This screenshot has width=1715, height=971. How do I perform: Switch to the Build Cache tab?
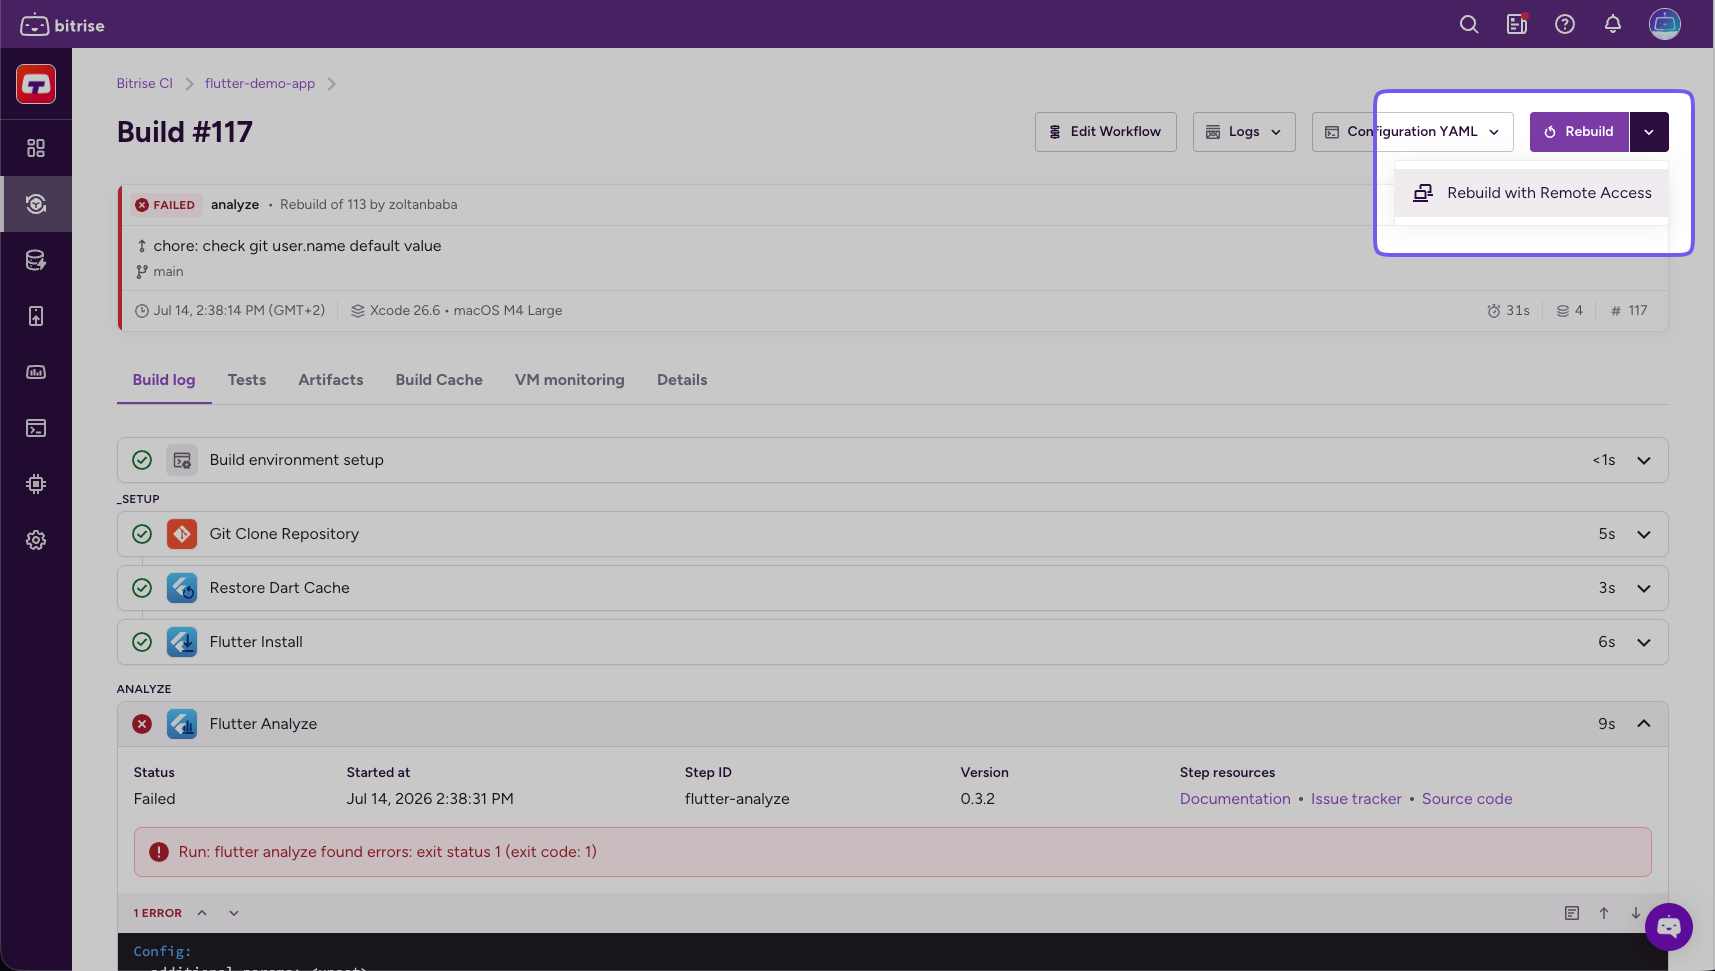[439, 380]
